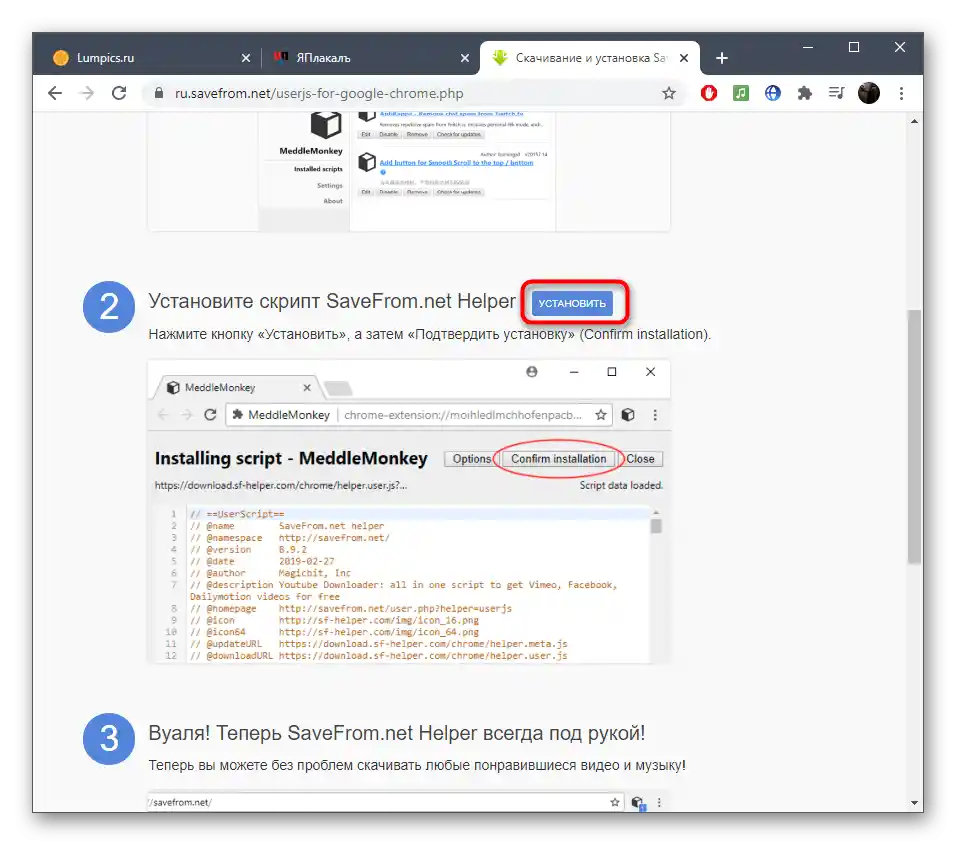The width and height of the screenshot is (956, 845).
Task: Click the vertical scrollbar thumb
Action: (x=914, y=437)
